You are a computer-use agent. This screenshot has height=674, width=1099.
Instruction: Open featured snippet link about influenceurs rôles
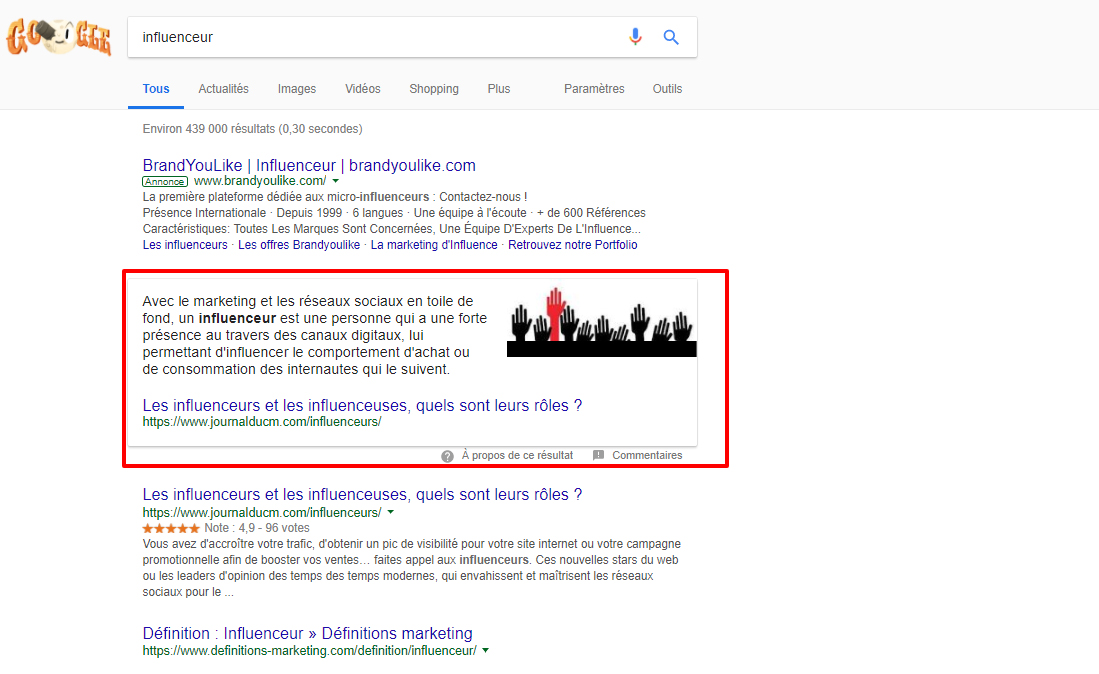(362, 405)
